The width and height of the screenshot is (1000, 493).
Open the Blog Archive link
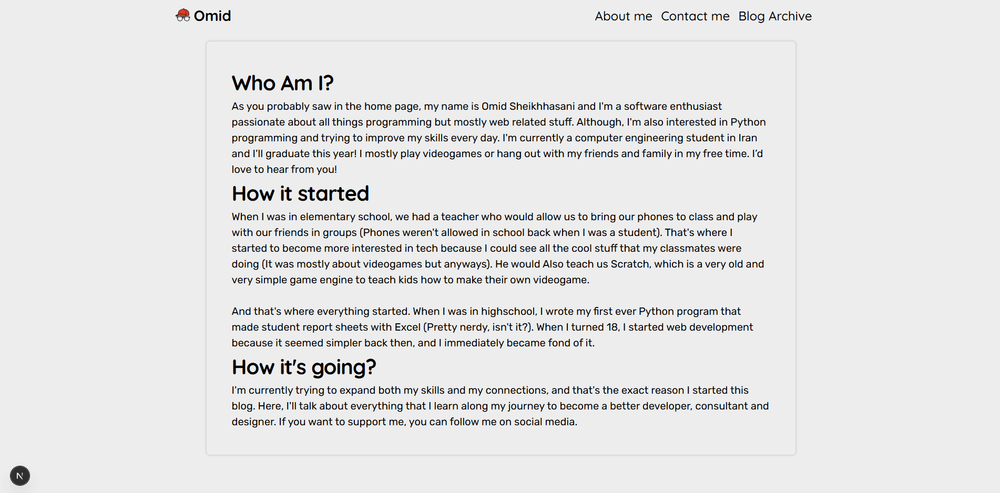point(775,16)
